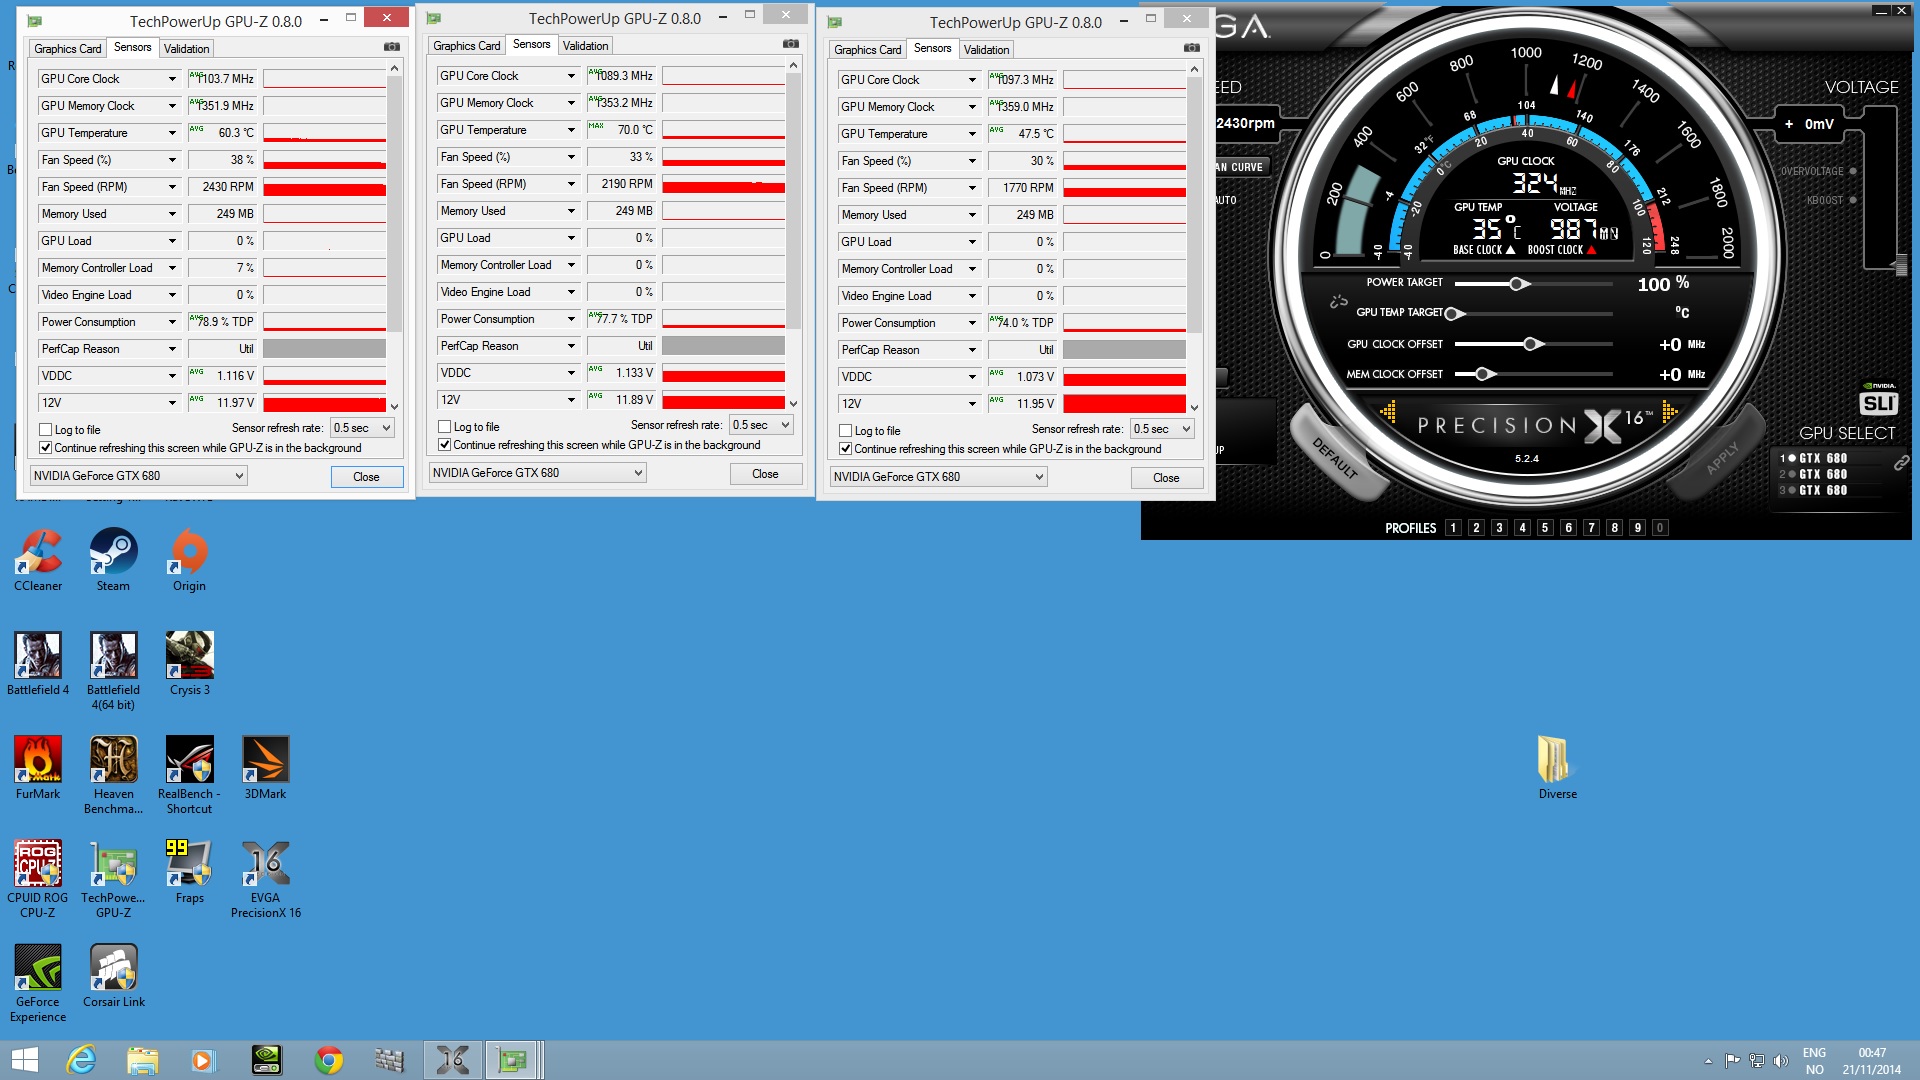Open GPU selector dropdown in right GPU-Z window
This screenshot has height=1080, width=1920.
pyautogui.click(x=938, y=477)
